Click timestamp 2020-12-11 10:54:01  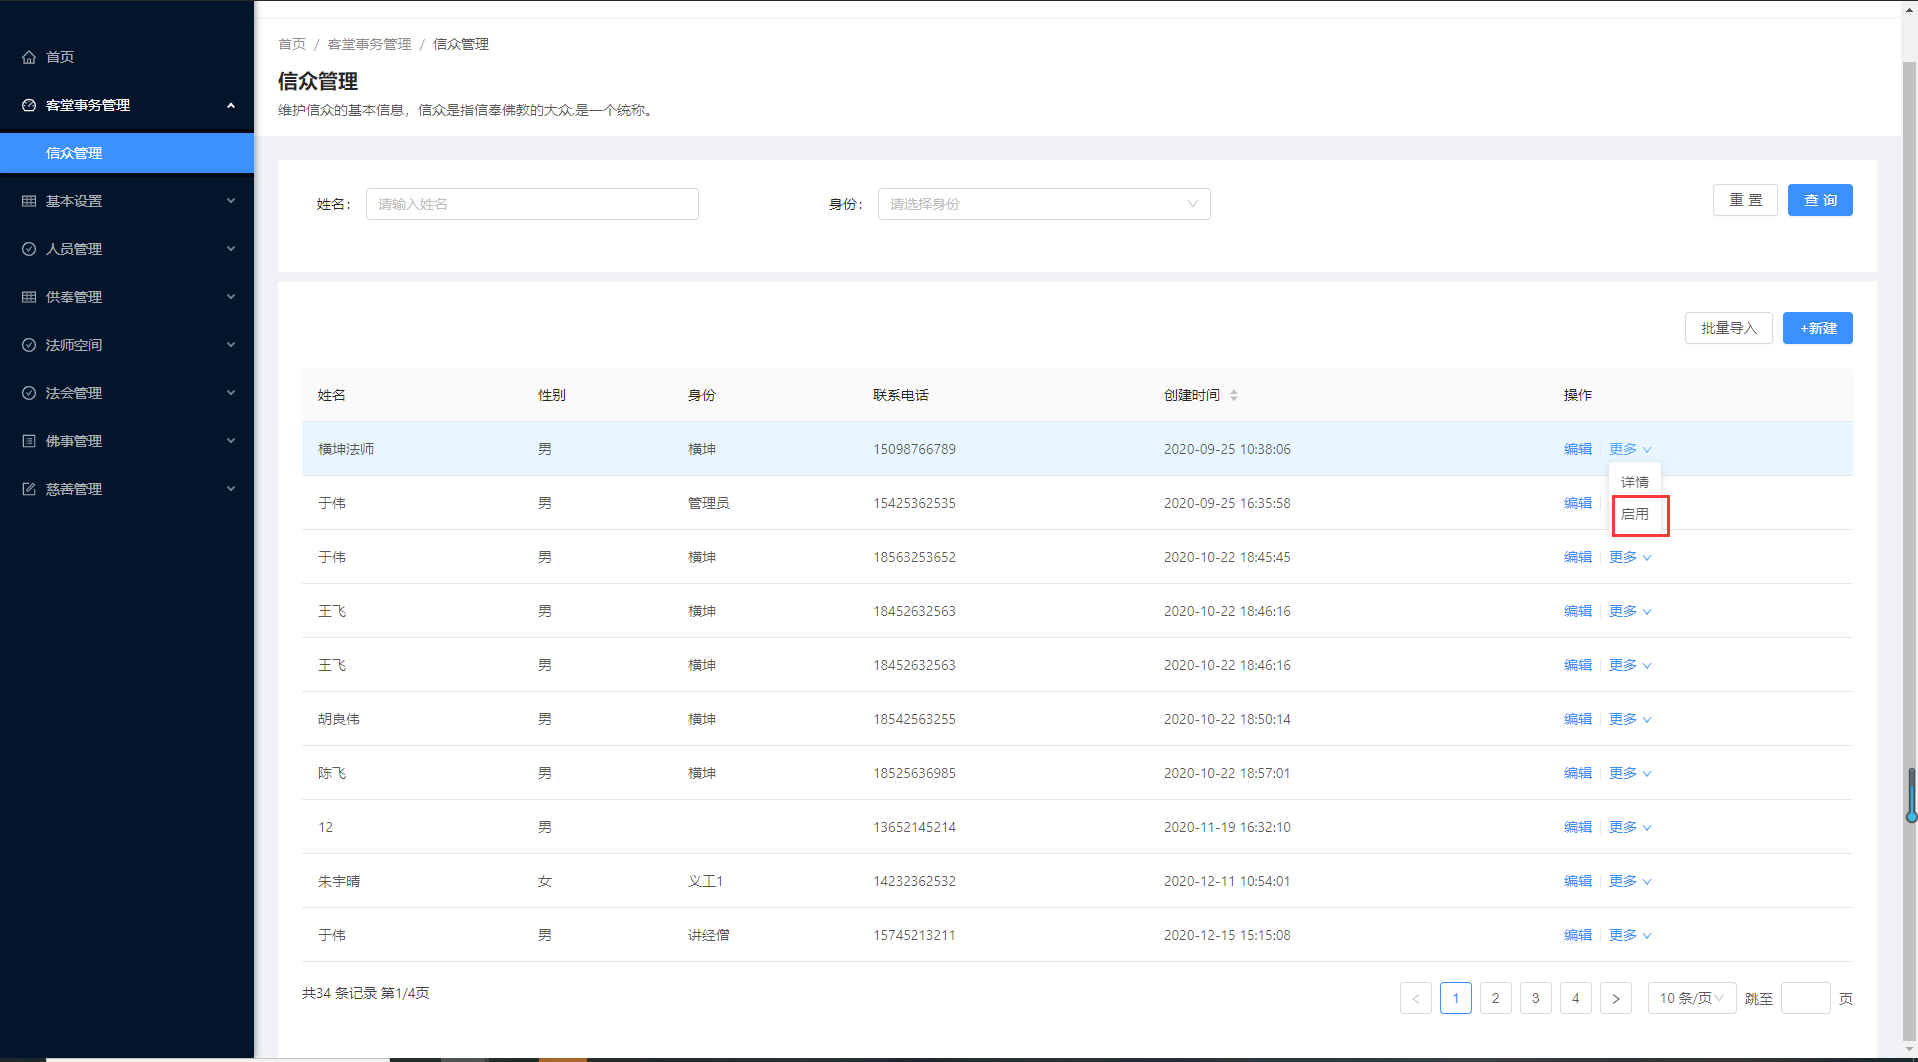[1227, 881]
